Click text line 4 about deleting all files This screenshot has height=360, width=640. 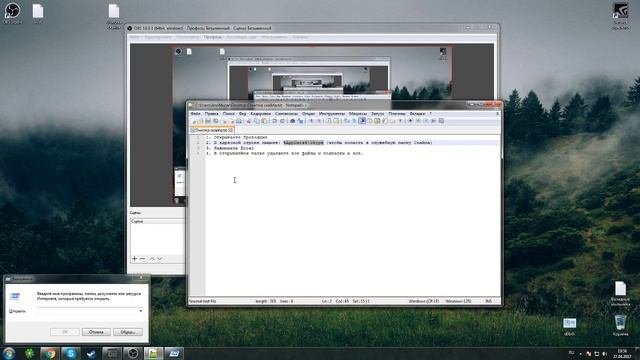[284, 153]
